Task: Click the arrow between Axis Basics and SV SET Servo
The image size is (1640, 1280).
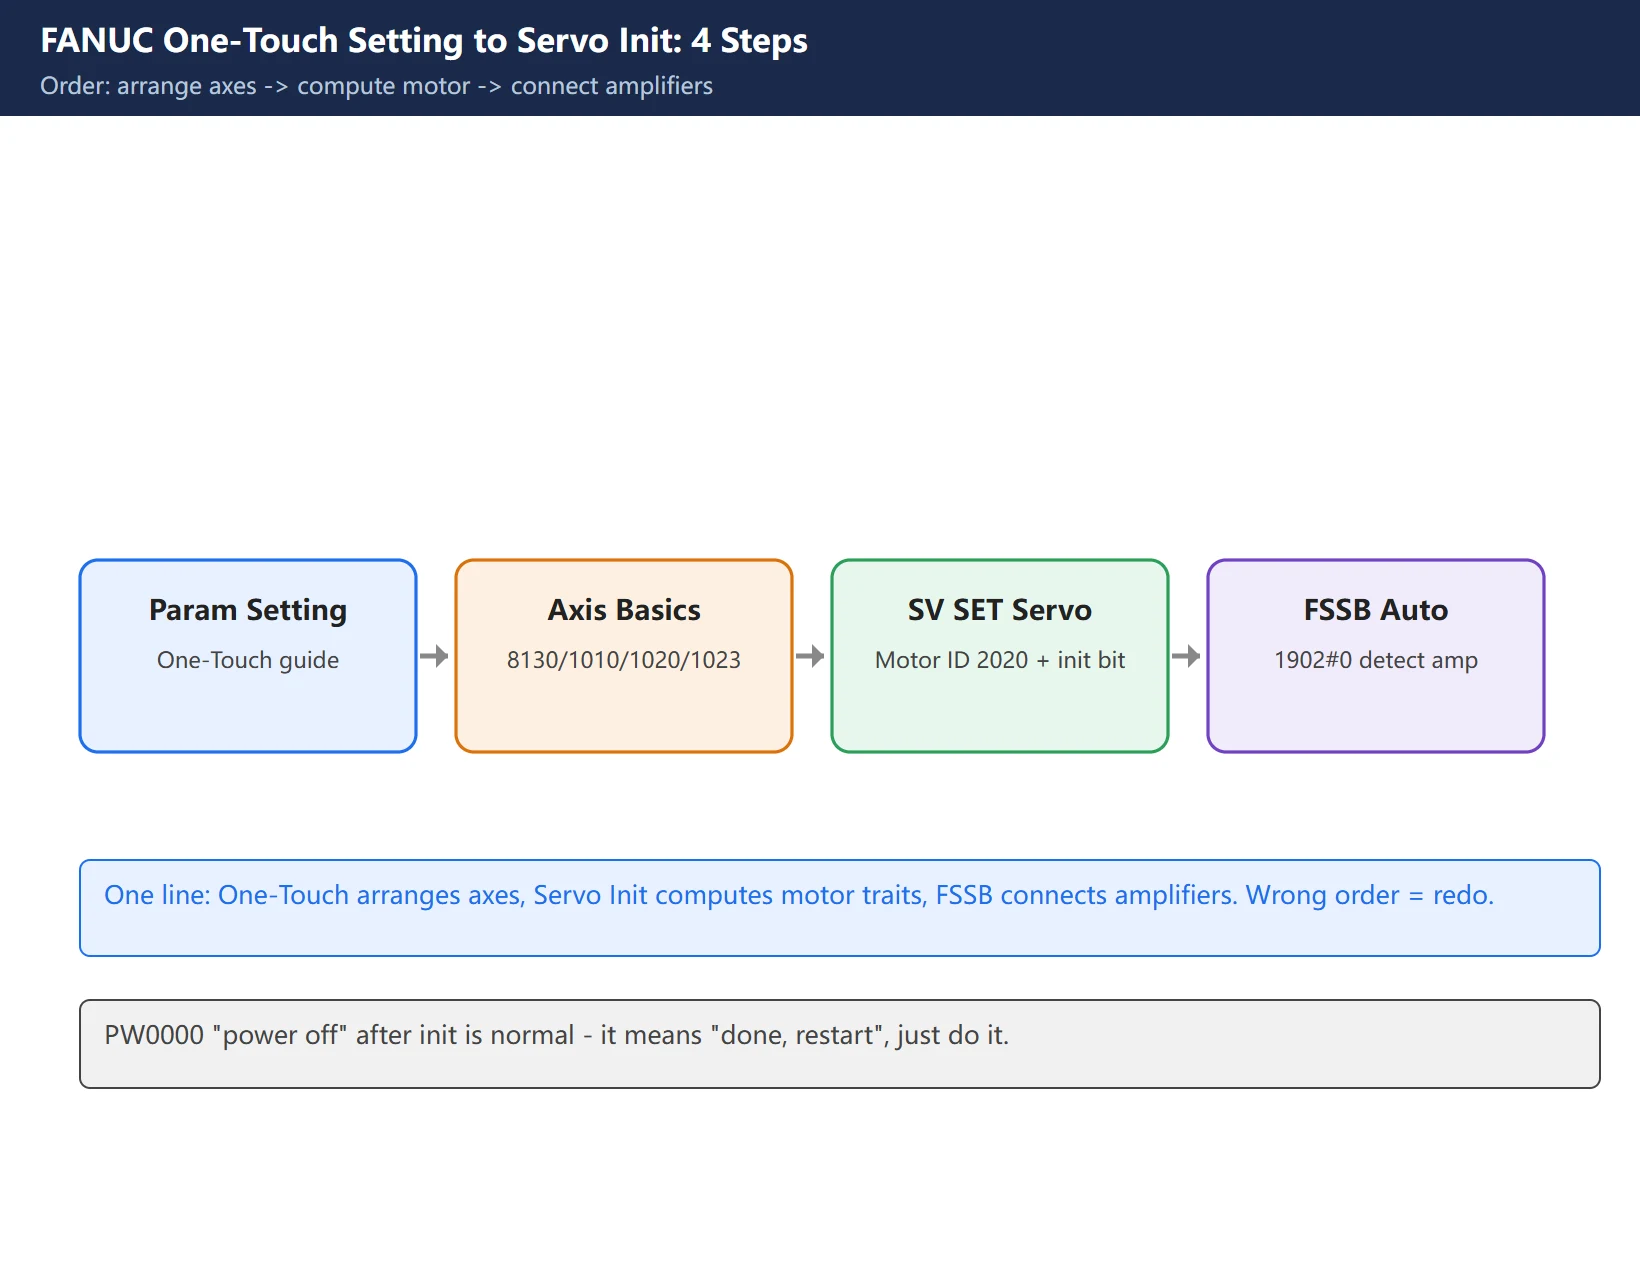Action: coord(810,656)
